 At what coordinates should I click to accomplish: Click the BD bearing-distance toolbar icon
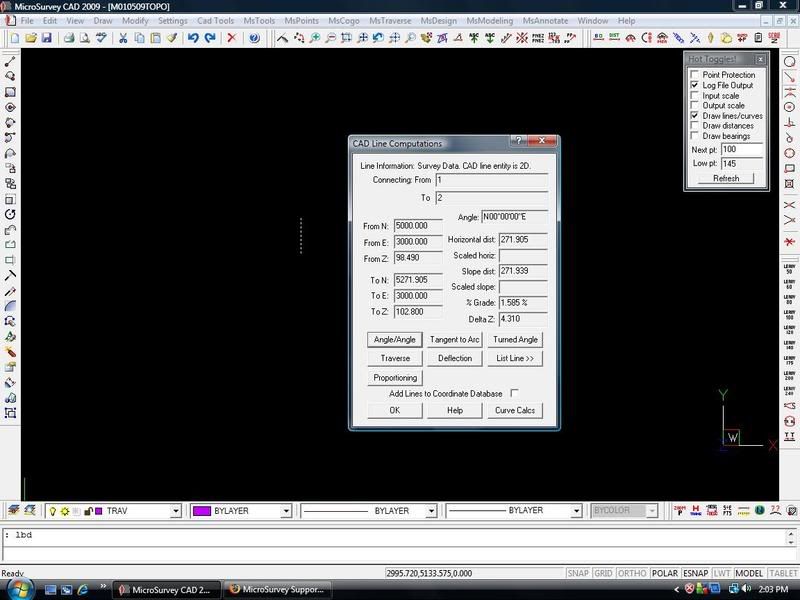click(x=598, y=38)
